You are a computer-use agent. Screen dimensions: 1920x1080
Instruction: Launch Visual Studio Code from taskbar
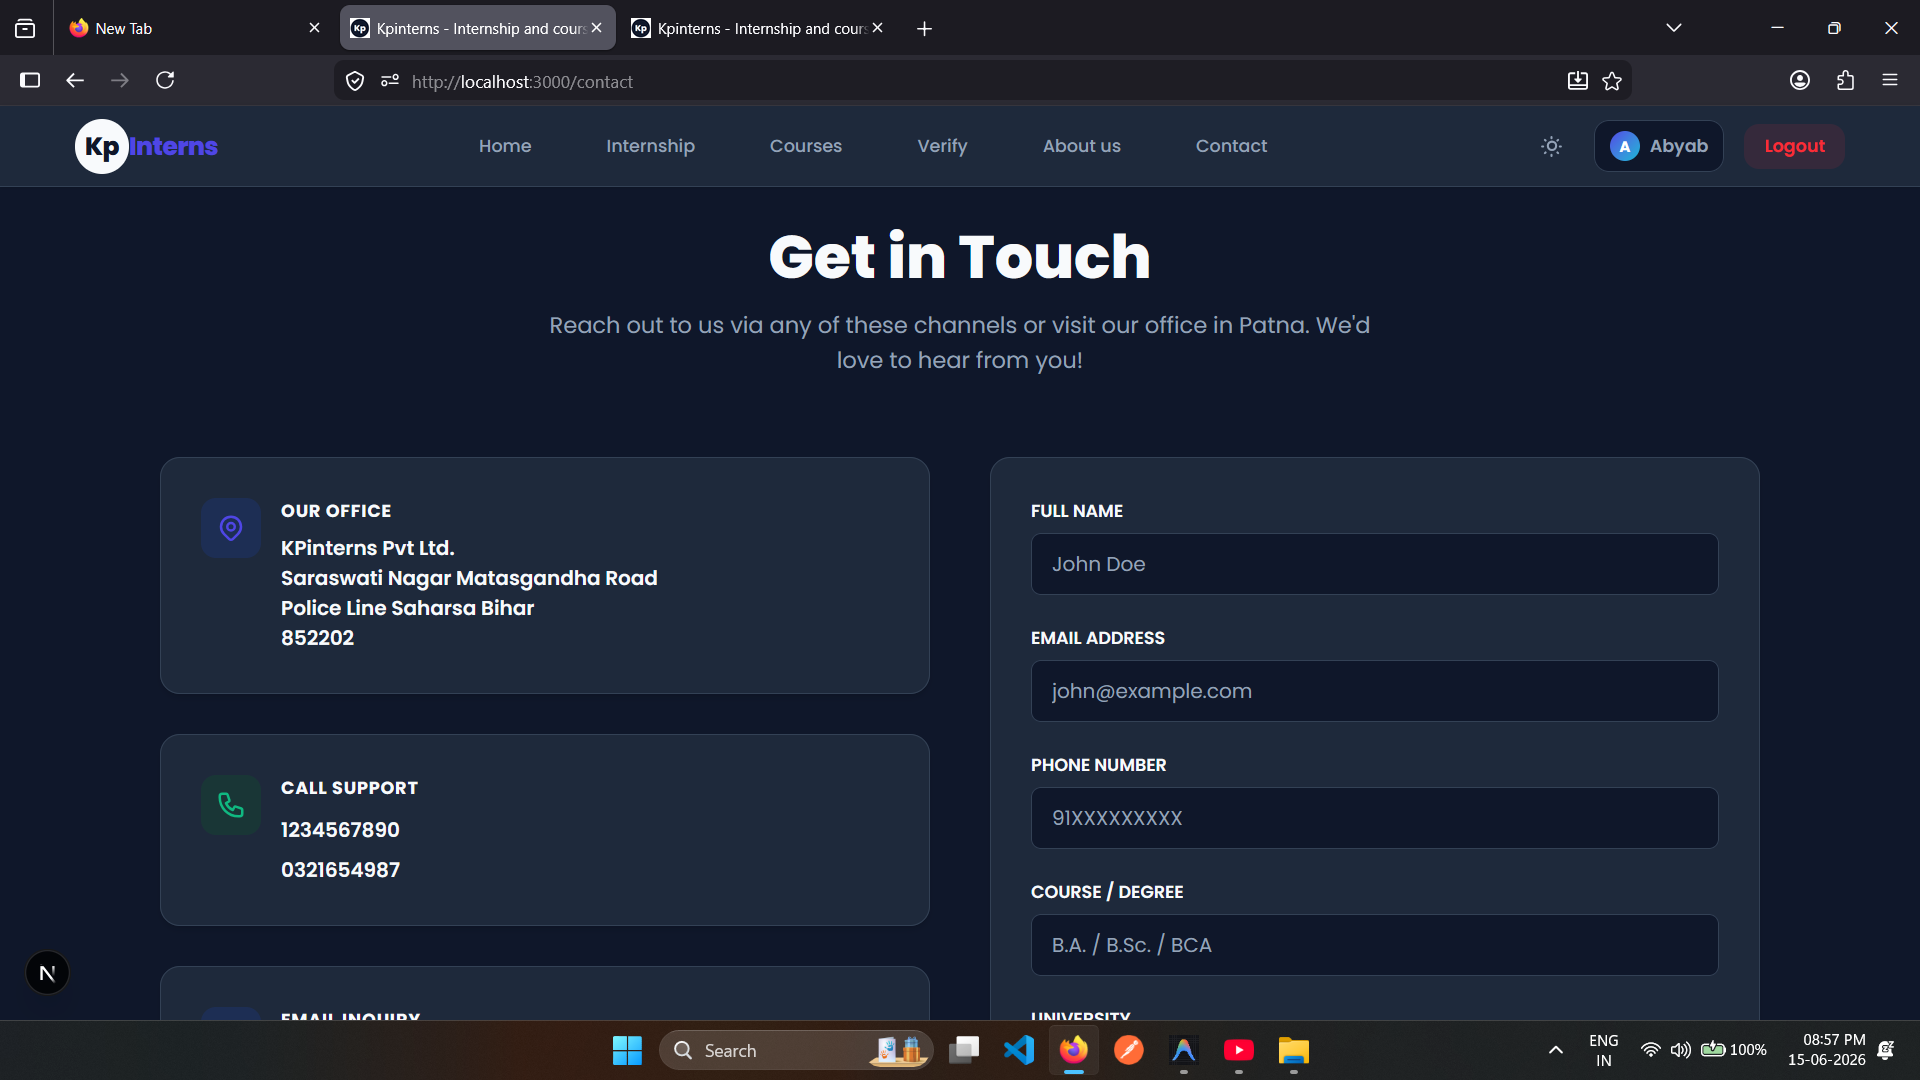click(x=1019, y=1050)
